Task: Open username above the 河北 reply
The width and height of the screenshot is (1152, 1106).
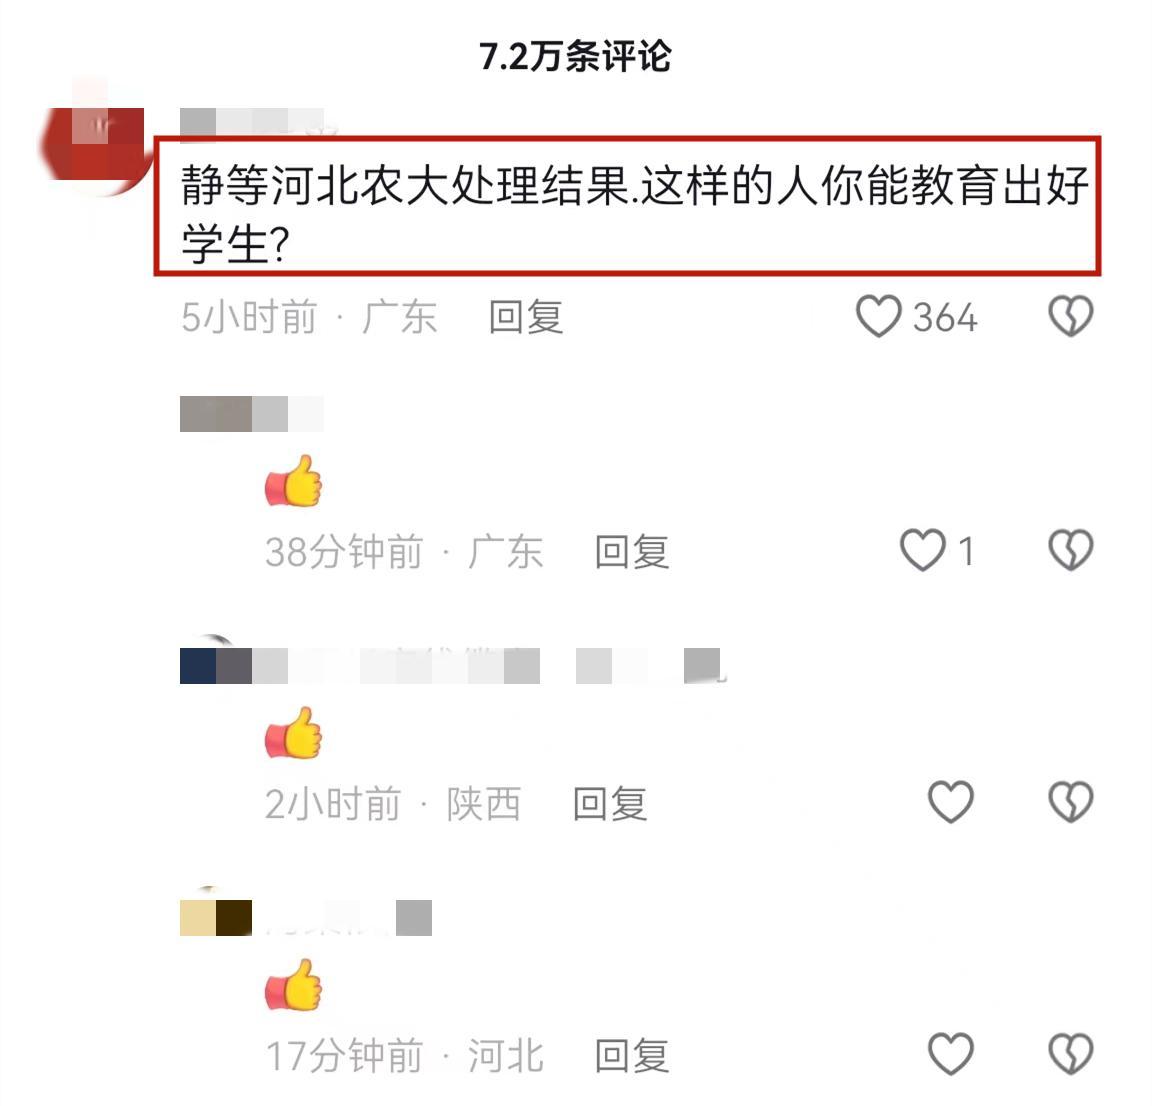Action: 306,918
